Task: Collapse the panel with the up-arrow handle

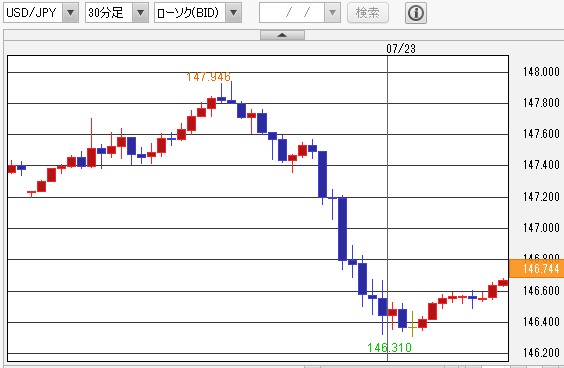Action: tap(282, 35)
